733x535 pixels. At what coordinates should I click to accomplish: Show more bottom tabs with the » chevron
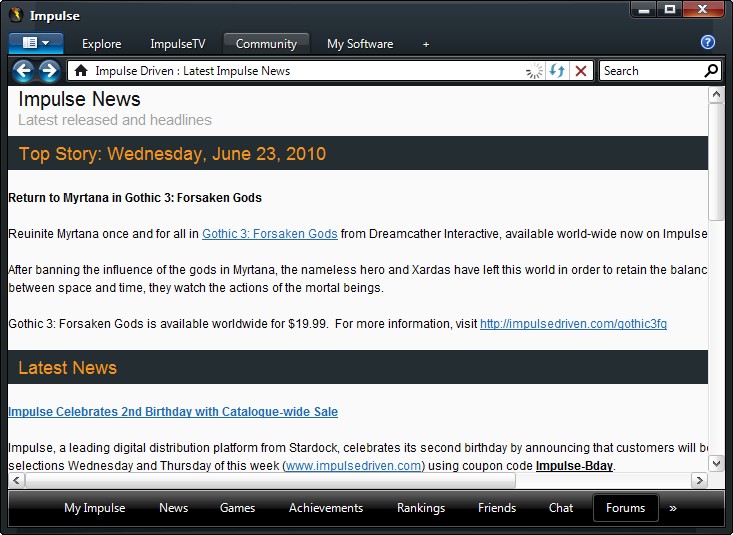673,508
